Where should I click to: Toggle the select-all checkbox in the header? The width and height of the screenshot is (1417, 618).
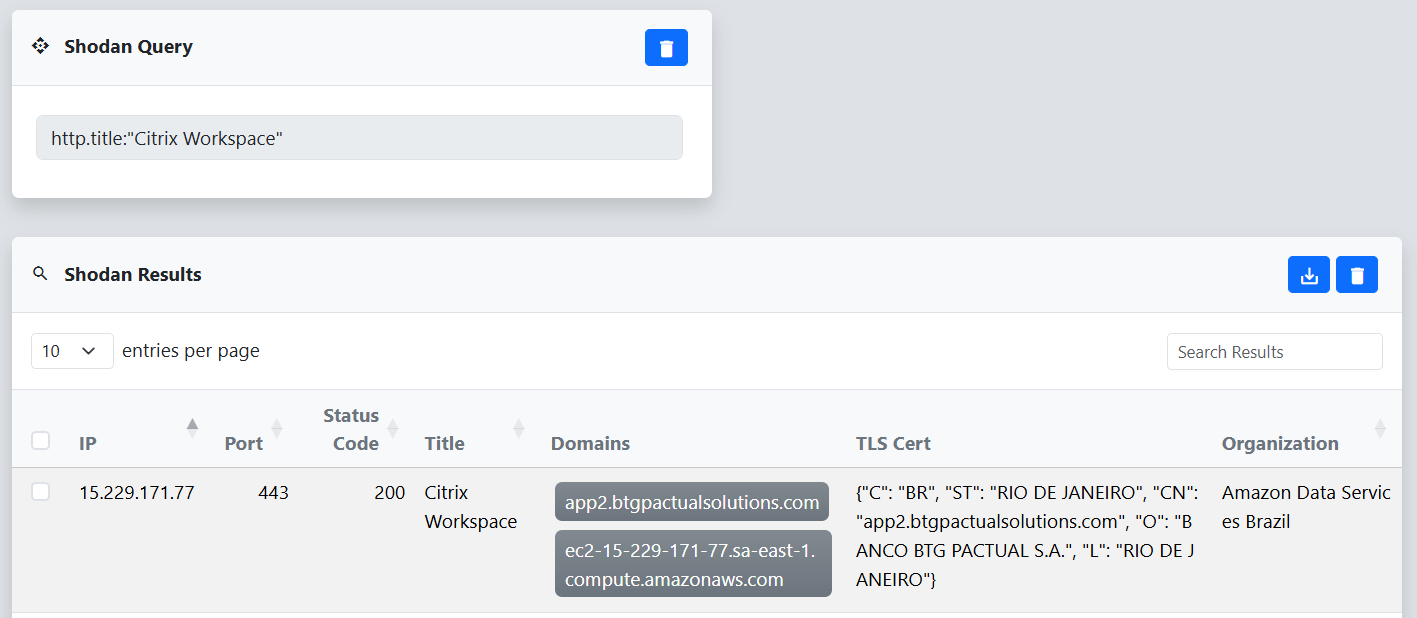41,440
